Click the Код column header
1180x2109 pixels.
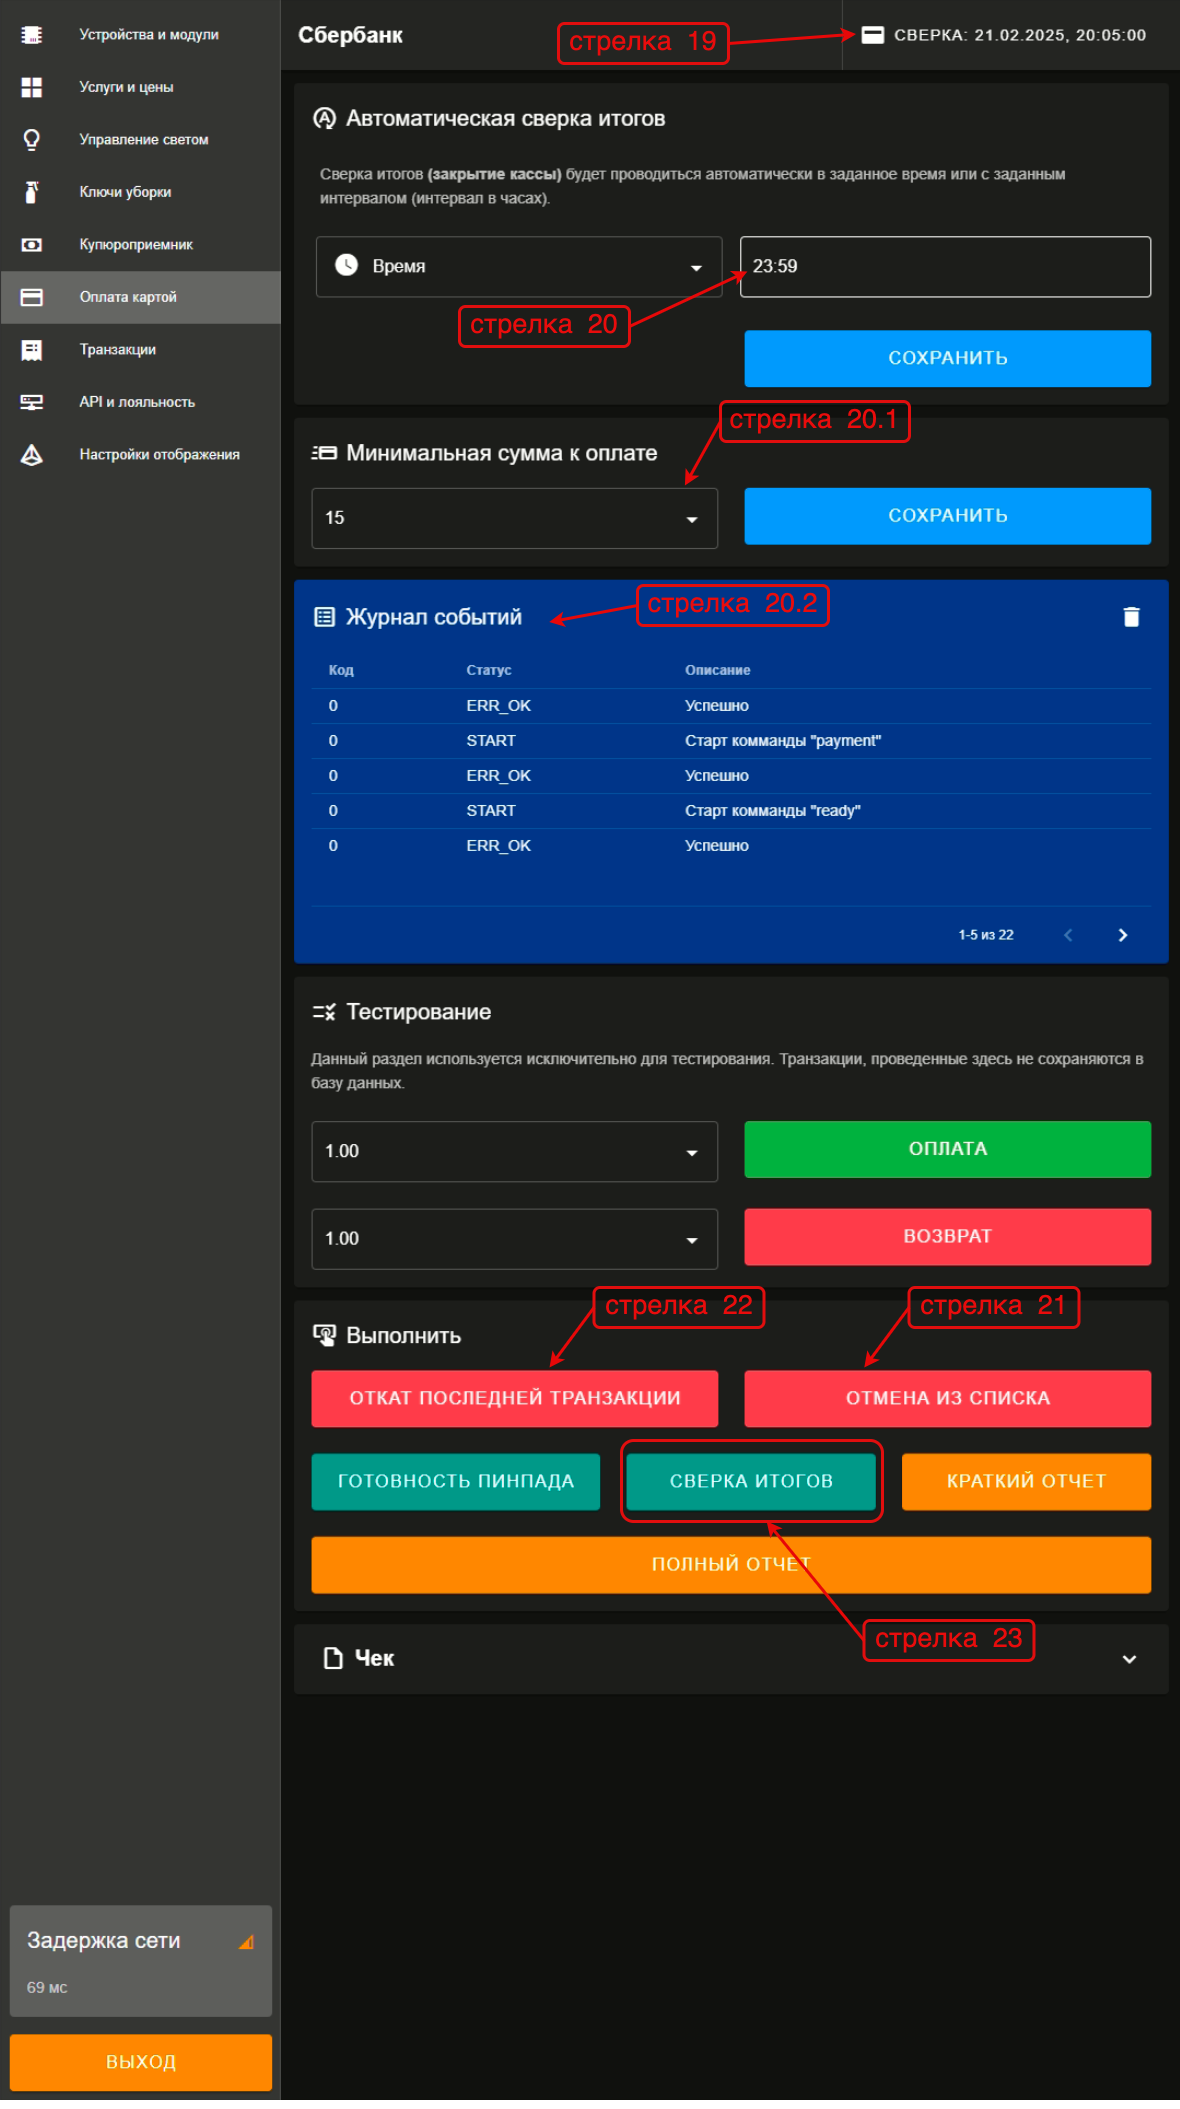[x=341, y=670]
